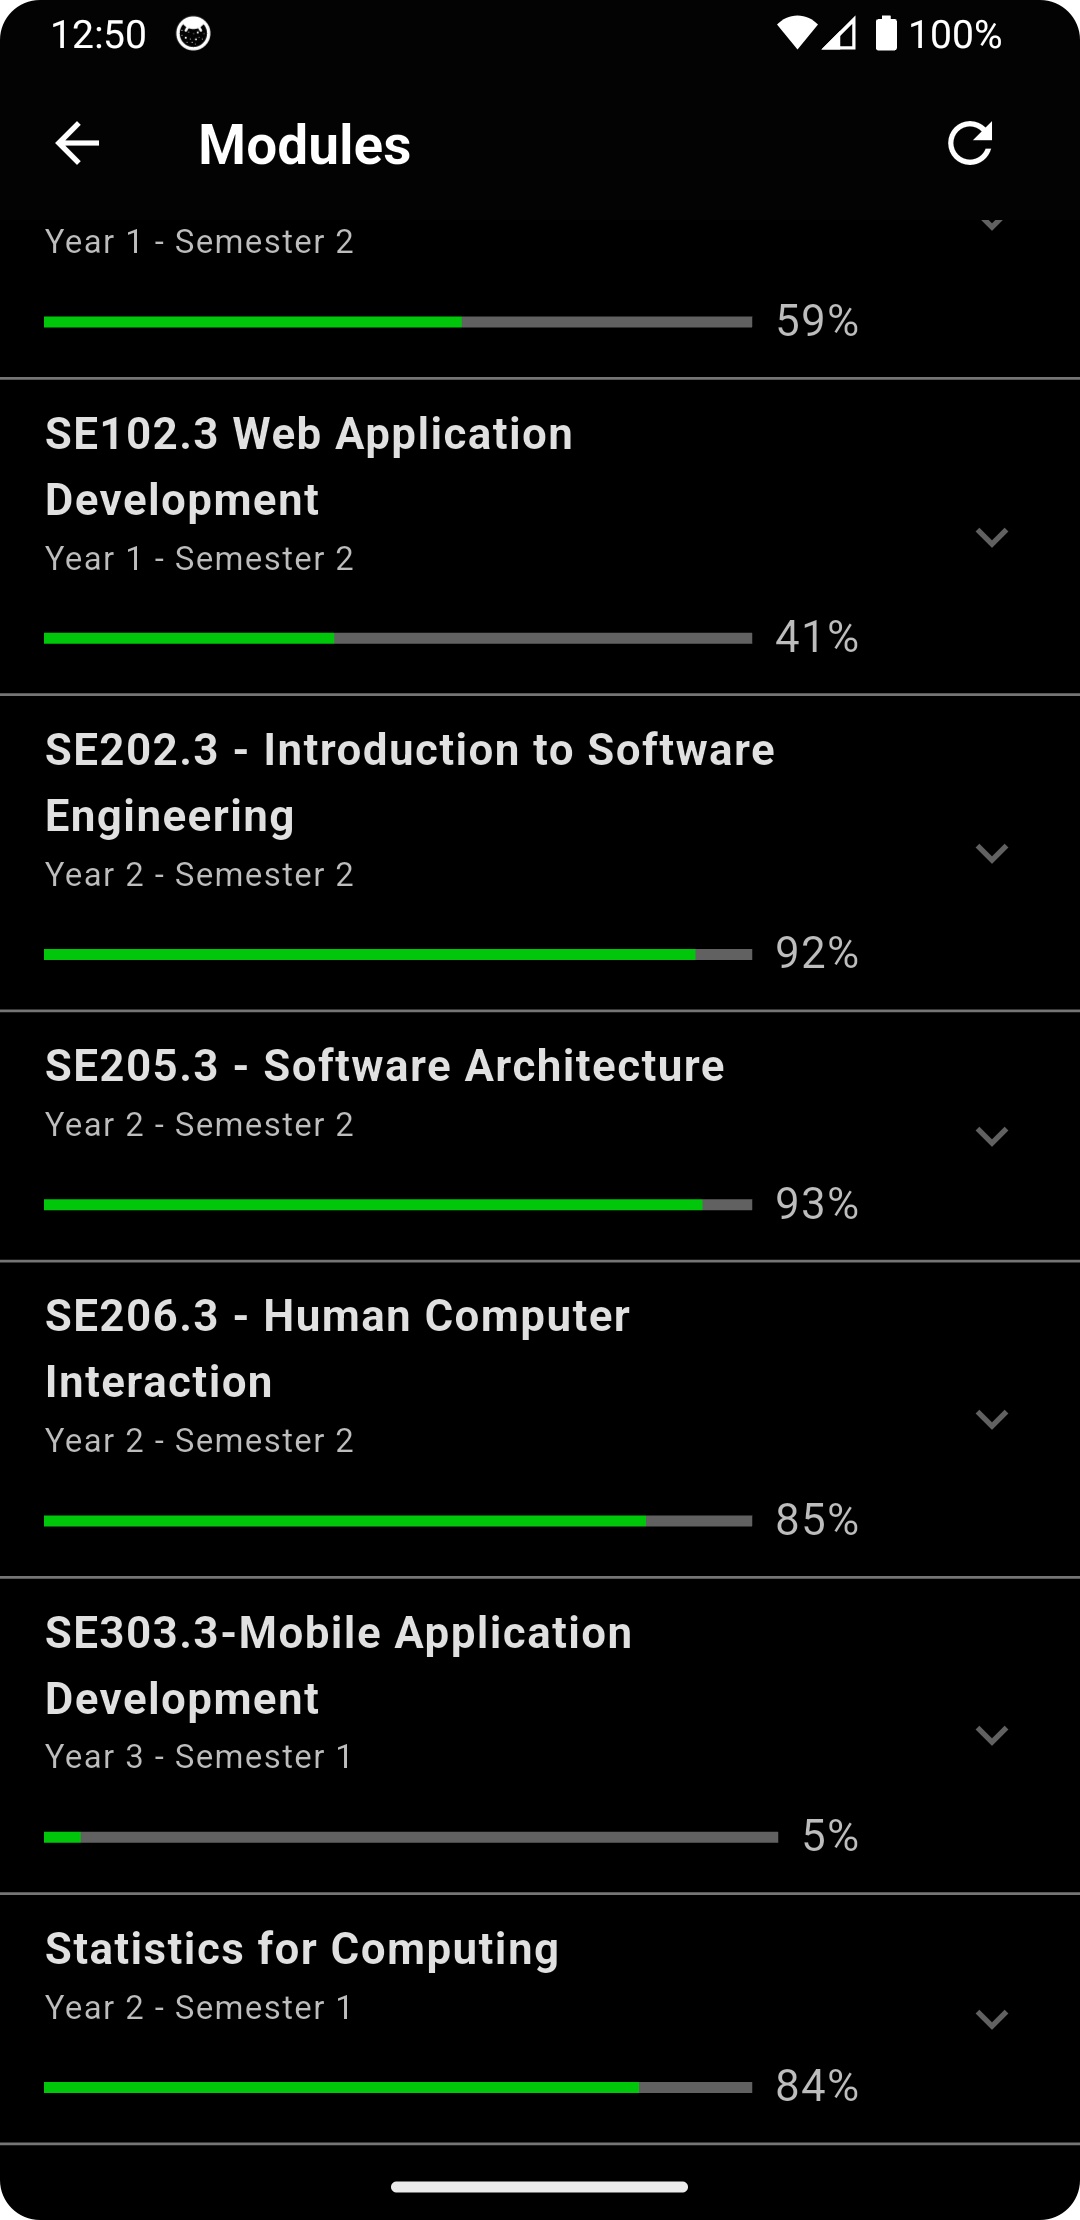Expand the SE205.3 Software Architecture chevron

991,1136
